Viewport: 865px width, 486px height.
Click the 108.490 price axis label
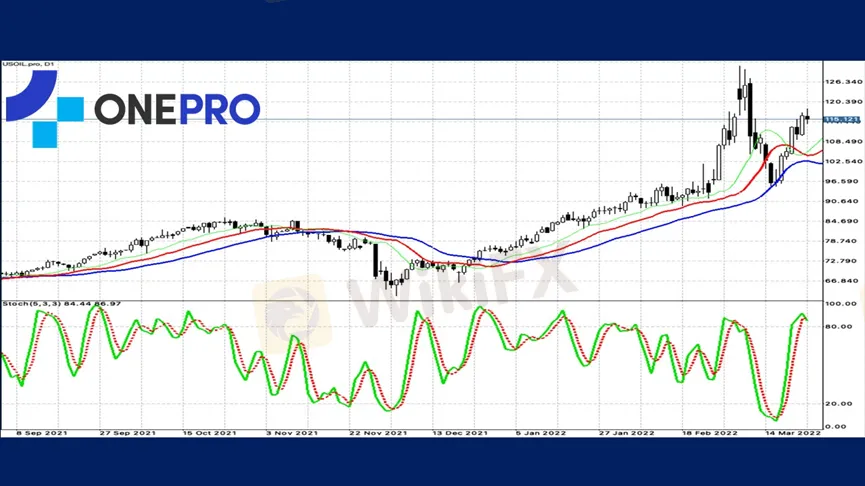coord(843,141)
